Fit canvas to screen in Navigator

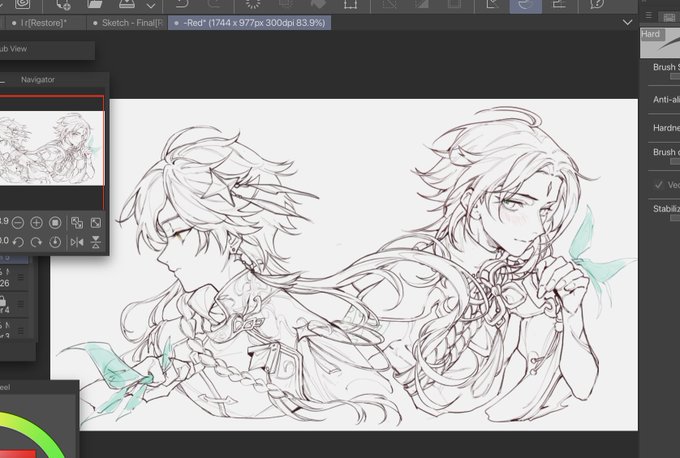pyautogui.click(x=96, y=223)
